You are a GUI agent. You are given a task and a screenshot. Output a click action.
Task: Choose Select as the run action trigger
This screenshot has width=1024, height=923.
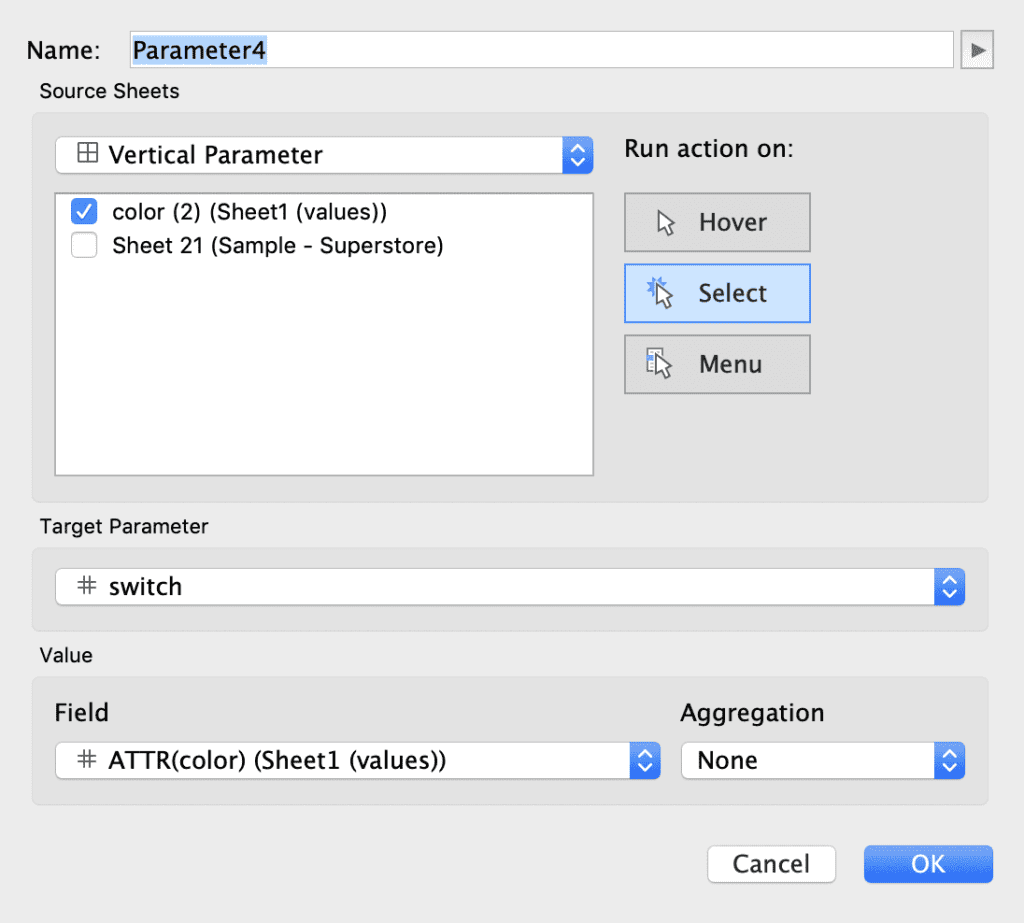click(x=717, y=292)
